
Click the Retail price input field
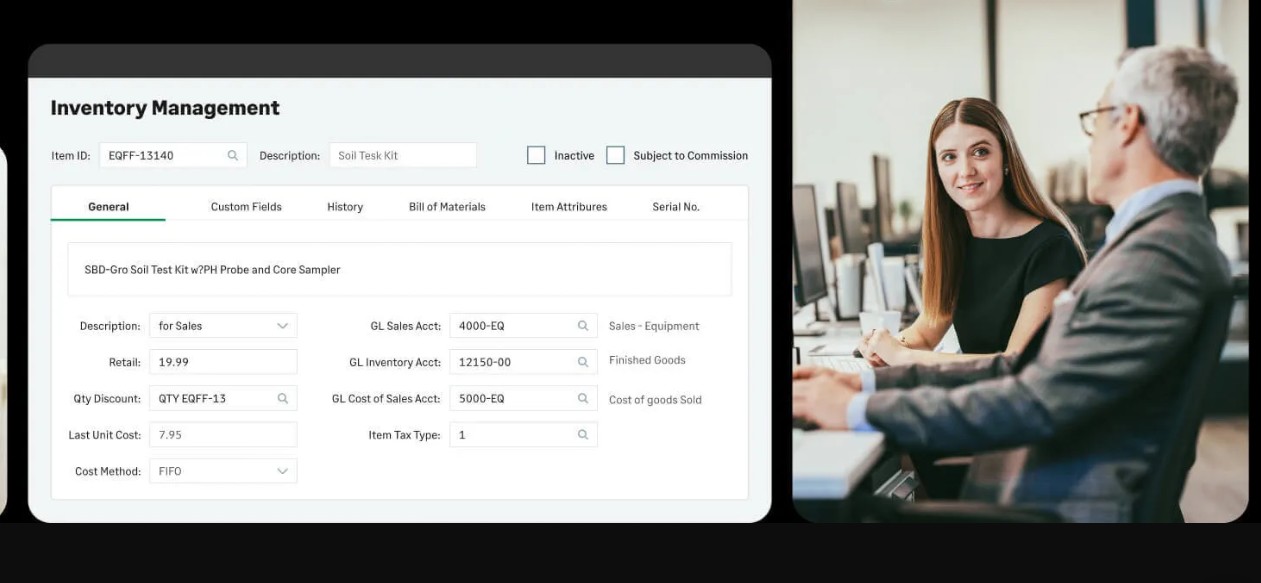pos(222,362)
